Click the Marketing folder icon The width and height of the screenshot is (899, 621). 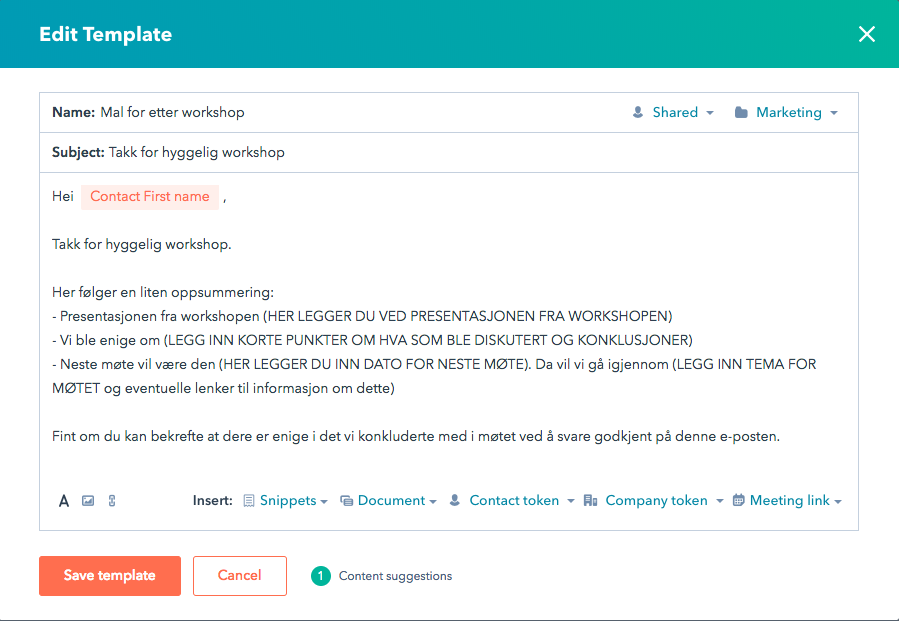tap(741, 113)
